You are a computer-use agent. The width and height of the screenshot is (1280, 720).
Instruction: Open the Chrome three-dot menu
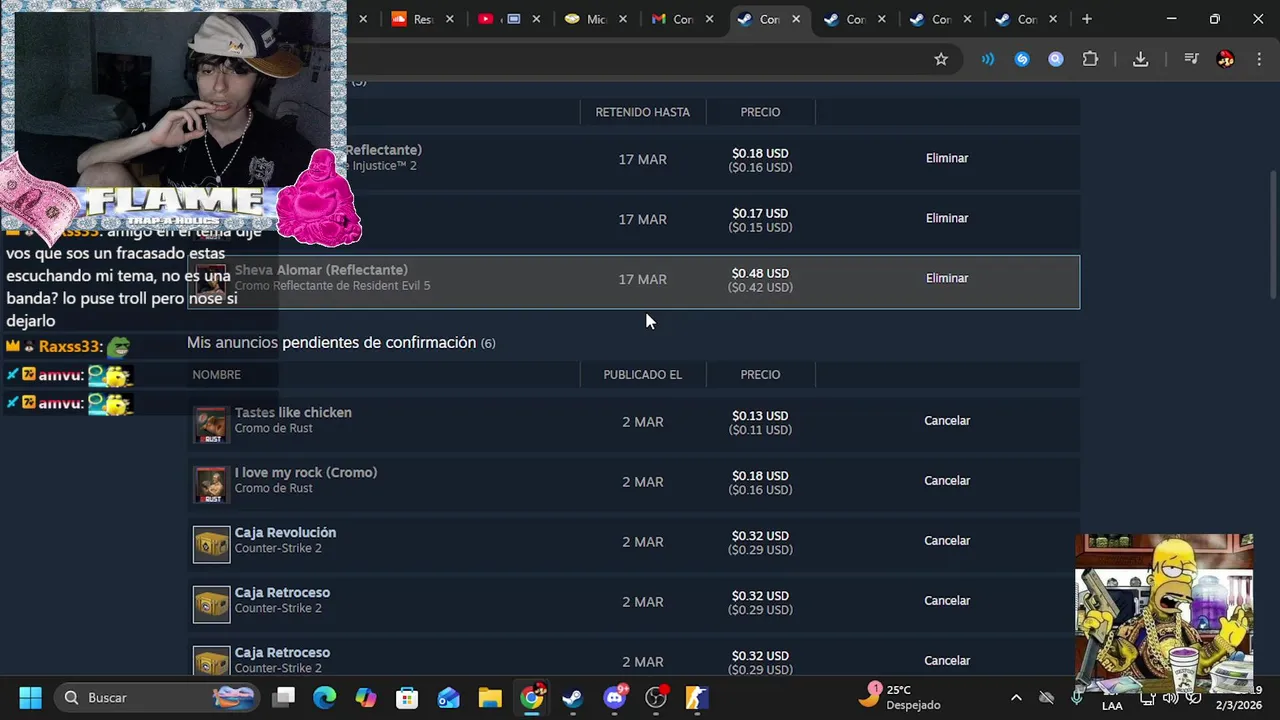(1258, 59)
